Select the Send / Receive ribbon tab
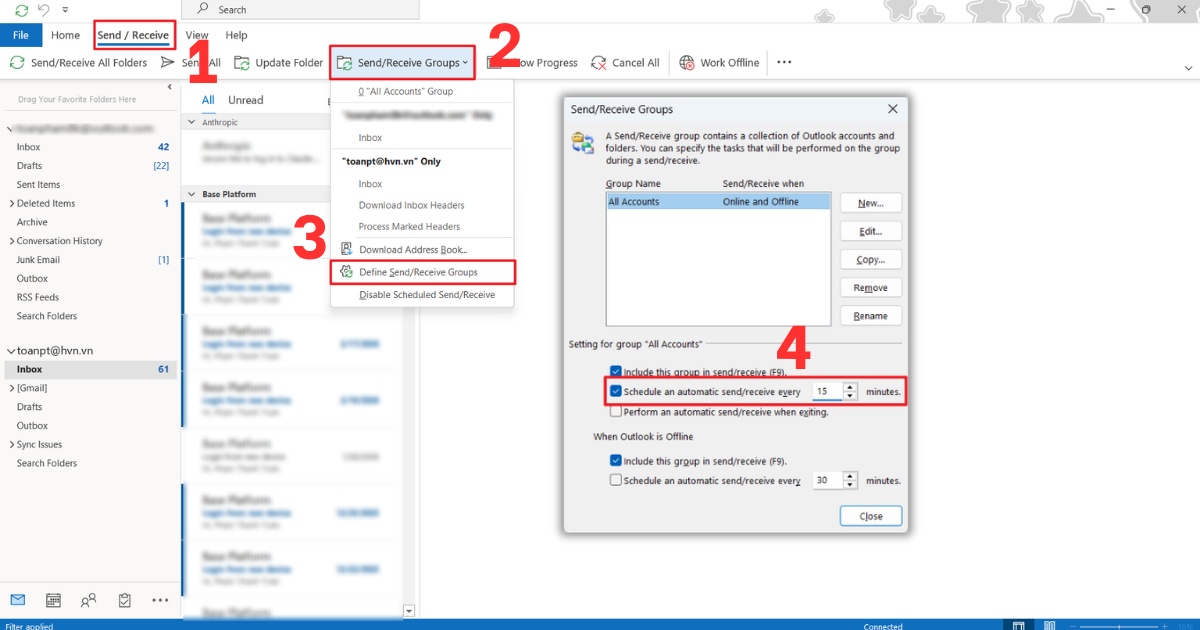The width and height of the screenshot is (1200, 630). pyautogui.click(x=133, y=35)
